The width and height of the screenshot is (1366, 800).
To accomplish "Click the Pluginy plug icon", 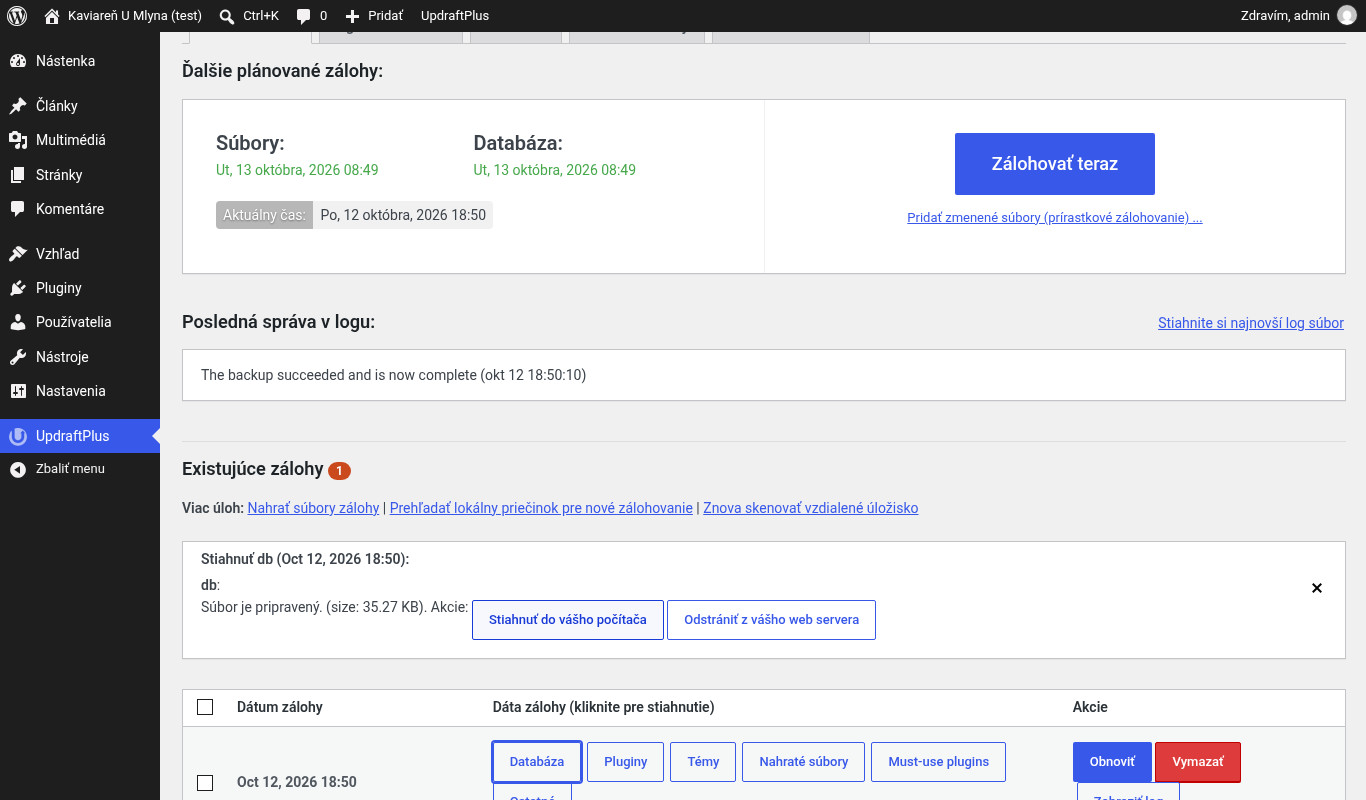I will coord(18,288).
